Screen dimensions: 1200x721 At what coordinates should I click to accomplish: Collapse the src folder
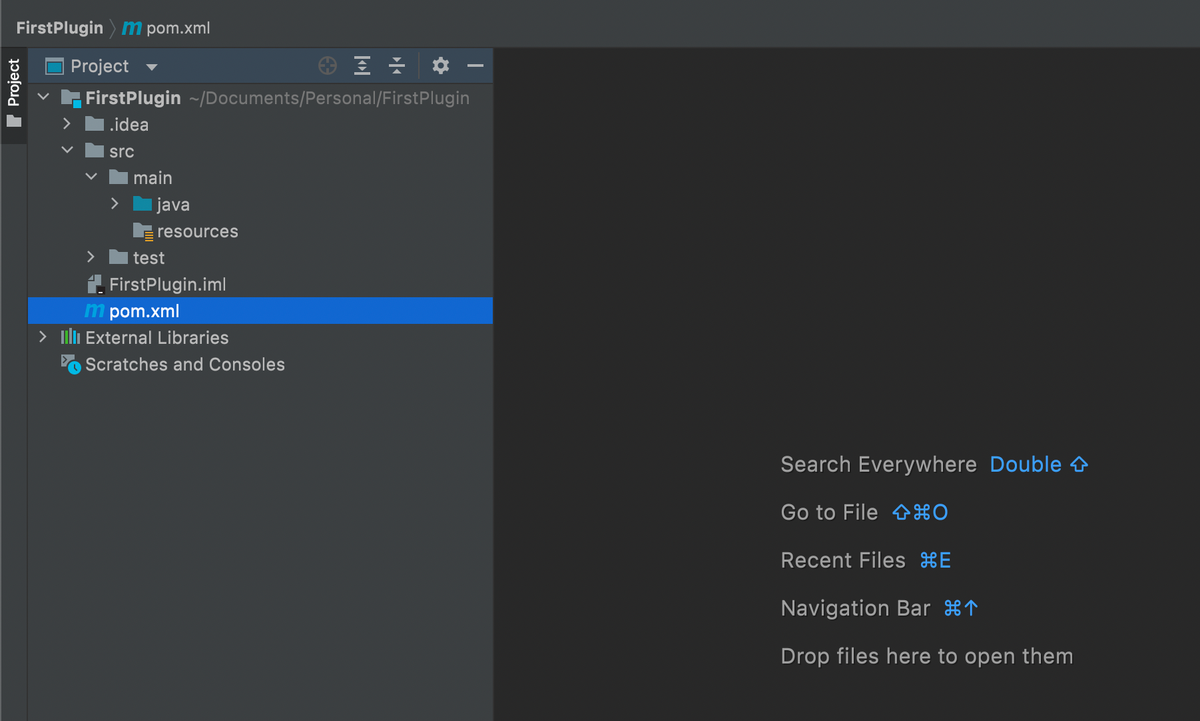[x=67, y=151]
